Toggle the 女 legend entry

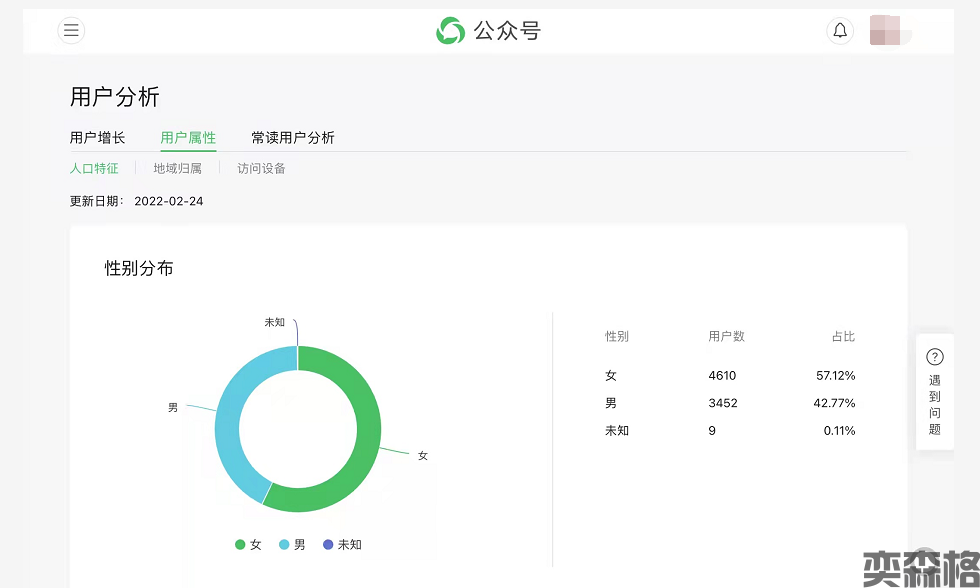(248, 545)
